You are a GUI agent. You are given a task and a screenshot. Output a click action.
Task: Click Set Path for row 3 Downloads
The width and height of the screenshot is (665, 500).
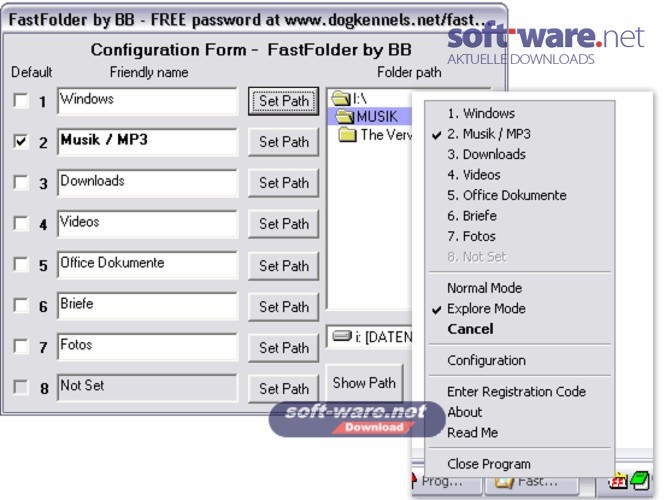tap(284, 183)
